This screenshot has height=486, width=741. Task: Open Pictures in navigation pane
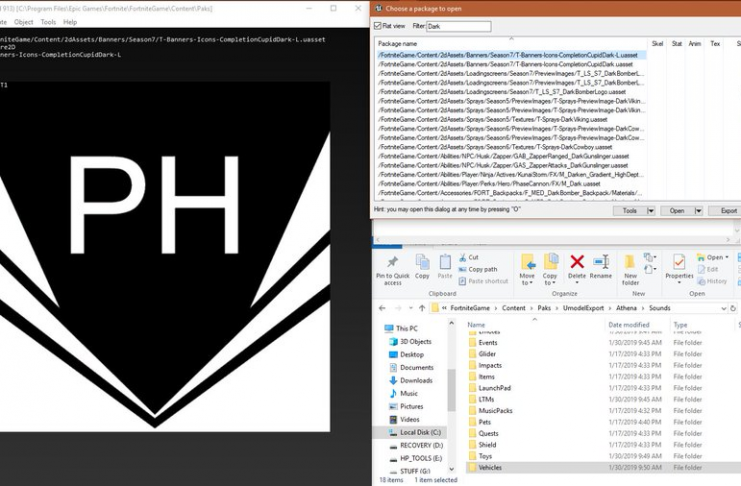[406, 406]
